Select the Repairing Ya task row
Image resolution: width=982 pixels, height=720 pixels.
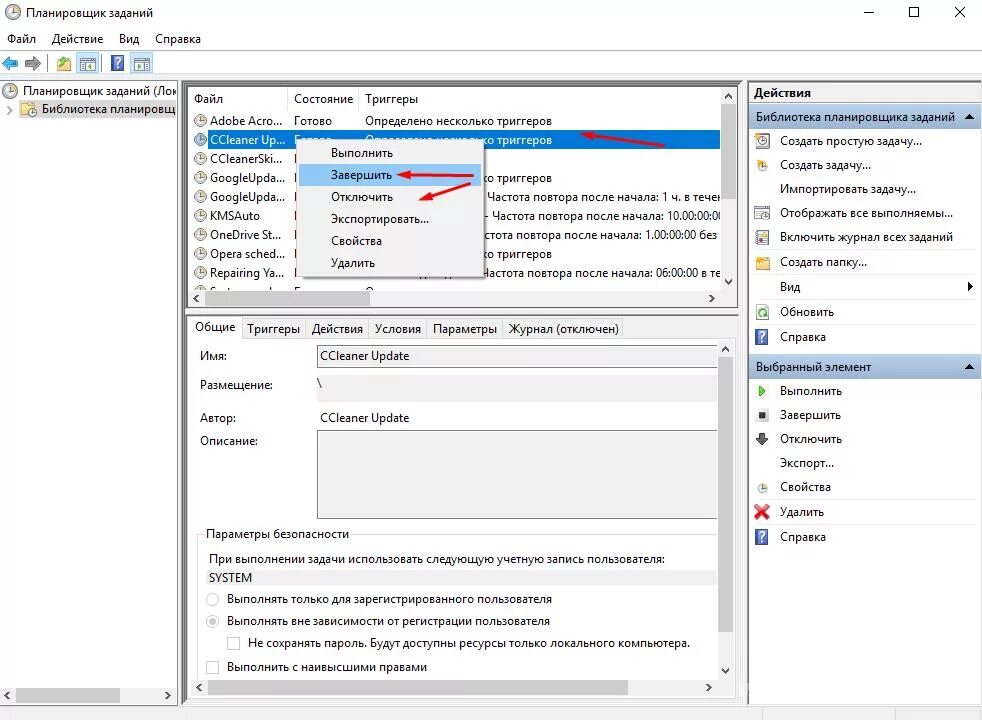[x=247, y=273]
